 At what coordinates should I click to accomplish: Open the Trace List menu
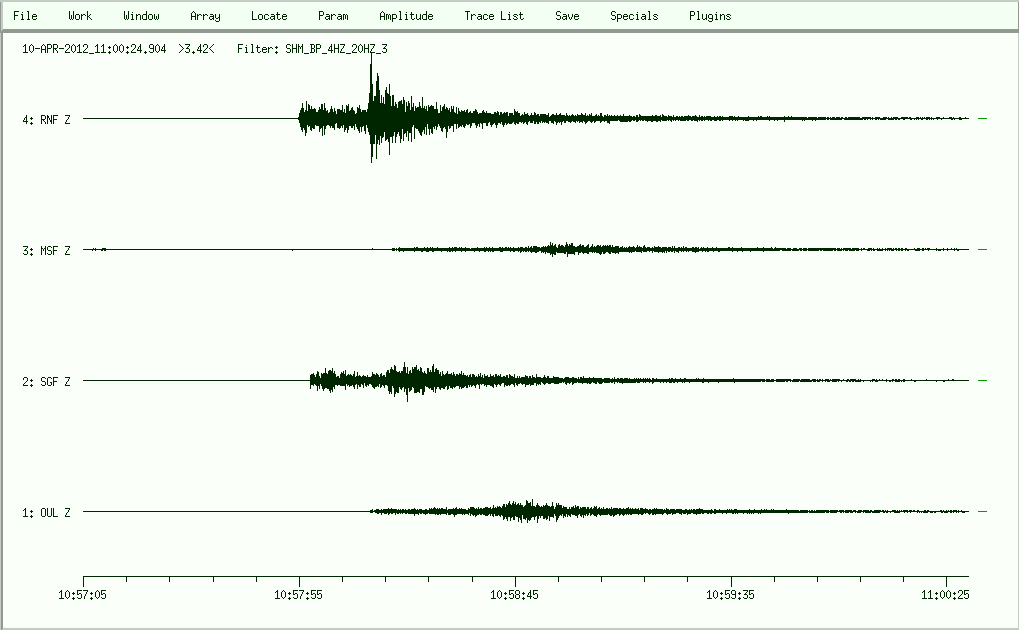pos(494,16)
